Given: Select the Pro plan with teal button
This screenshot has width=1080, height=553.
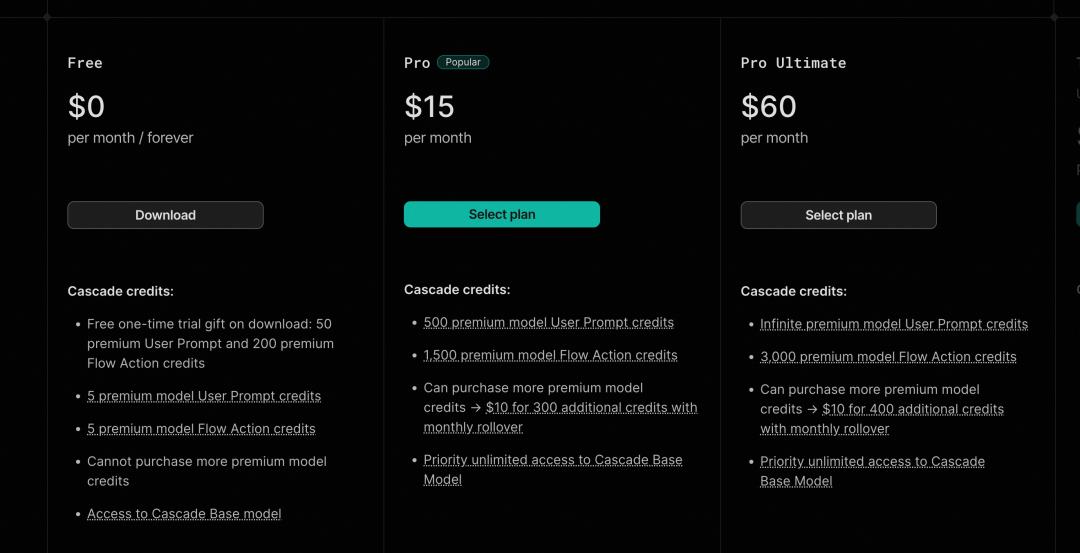Looking at the screenshot, I should [x=501, y=214].
